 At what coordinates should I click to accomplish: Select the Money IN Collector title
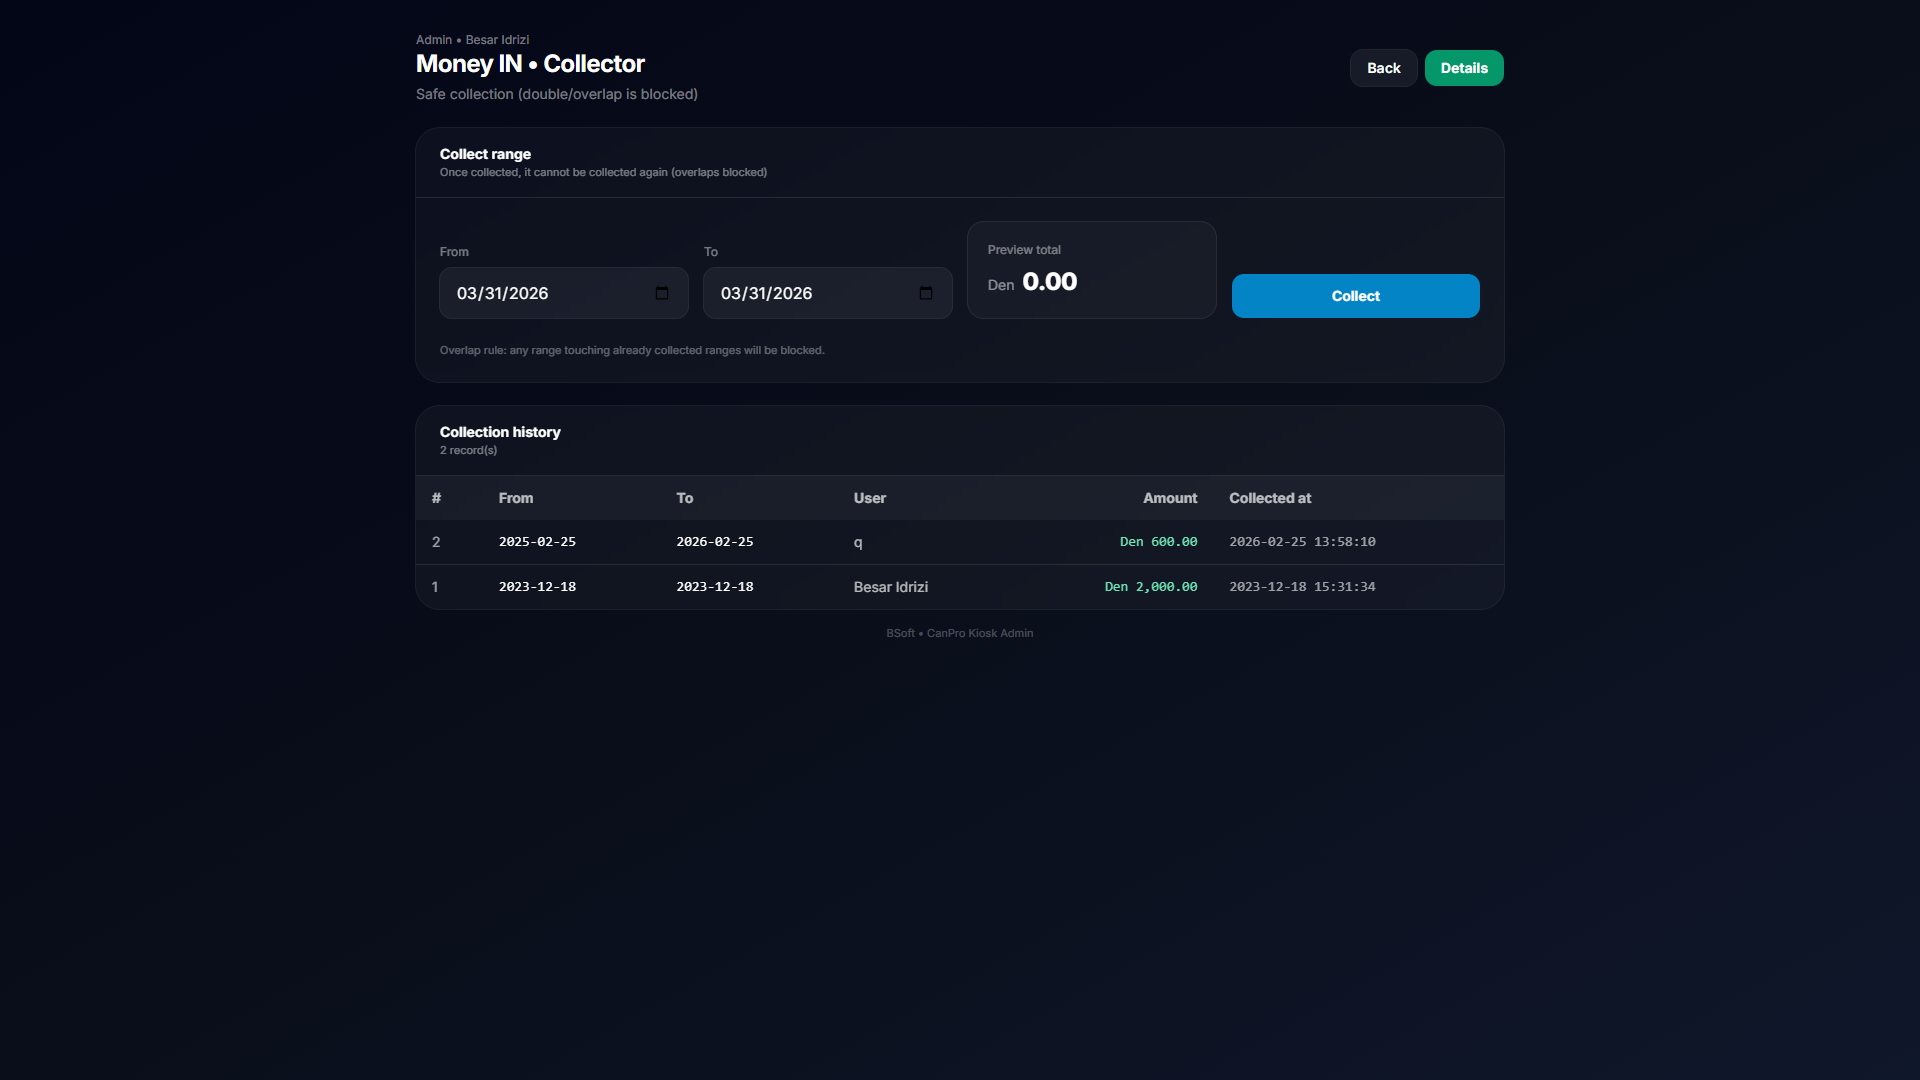click(x=530, y=63)
